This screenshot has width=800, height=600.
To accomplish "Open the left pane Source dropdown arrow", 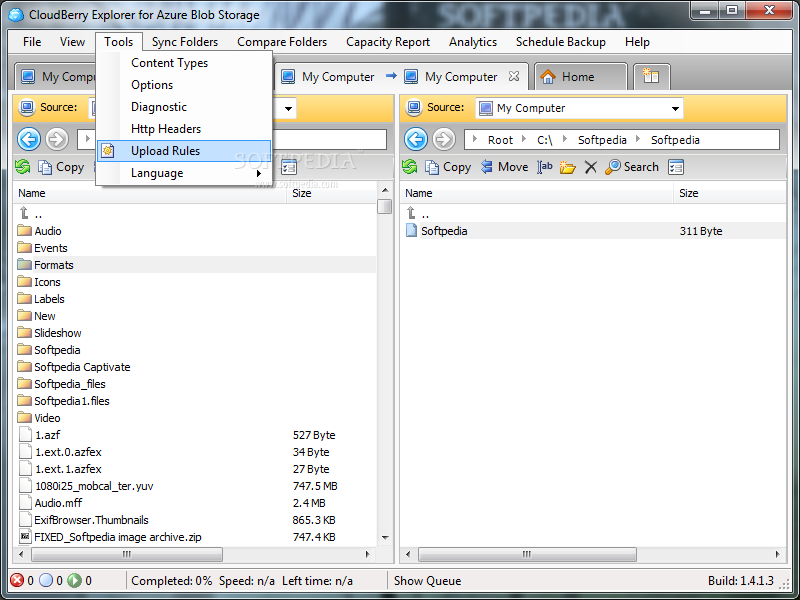I will point(288,108).
